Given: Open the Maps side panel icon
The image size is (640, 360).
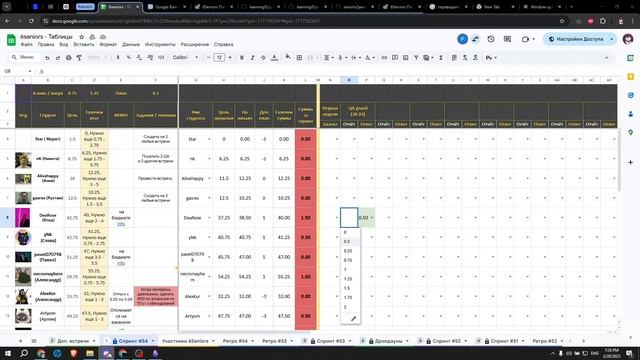Looking at the screenshot, I should (631, 133).
